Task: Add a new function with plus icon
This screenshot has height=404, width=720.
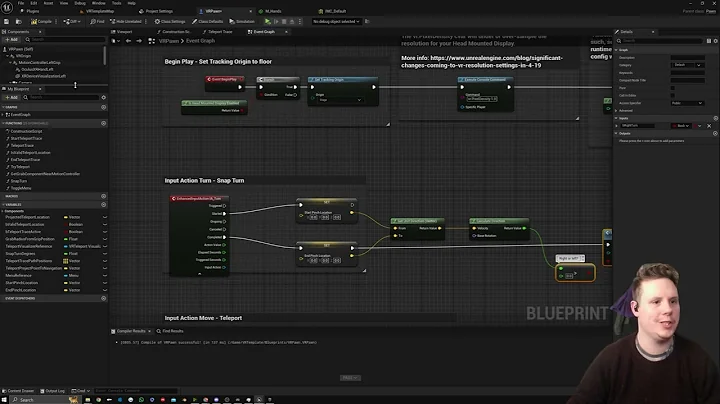Action: pyautogui.click(x=103, y=123)
